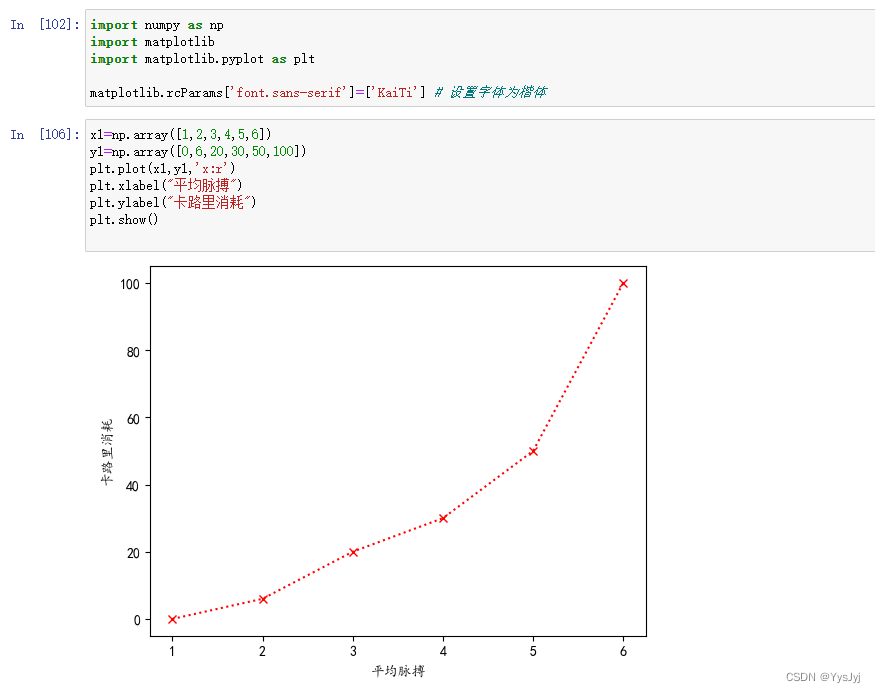Click the In [106] cell prompt
The height and width of the screenshot is (693, 875).
pyautogui.click(x=45, y=134)
